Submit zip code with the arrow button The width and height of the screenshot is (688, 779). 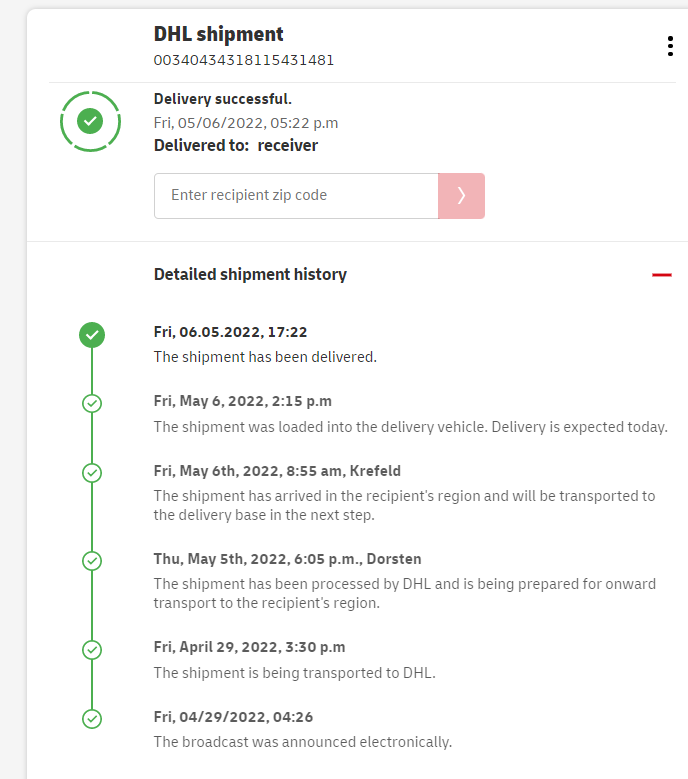461,196
